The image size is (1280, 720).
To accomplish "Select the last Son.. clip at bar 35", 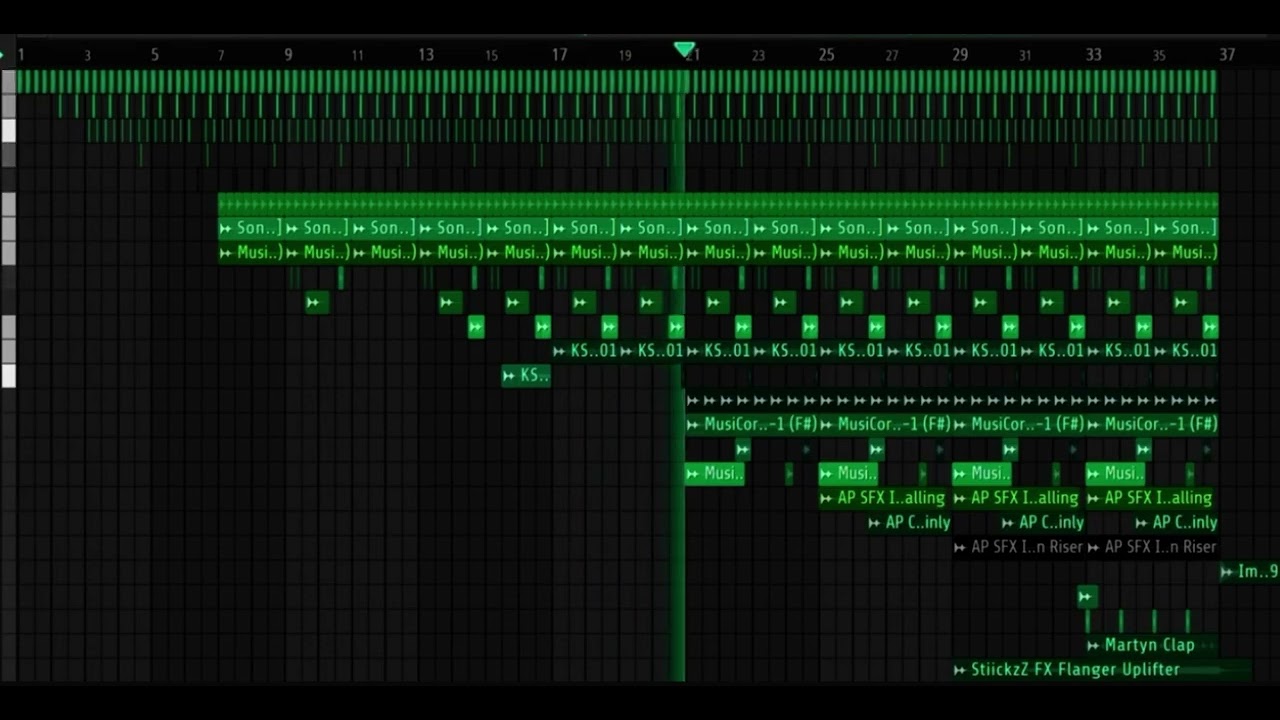I will click(1185, 228).
